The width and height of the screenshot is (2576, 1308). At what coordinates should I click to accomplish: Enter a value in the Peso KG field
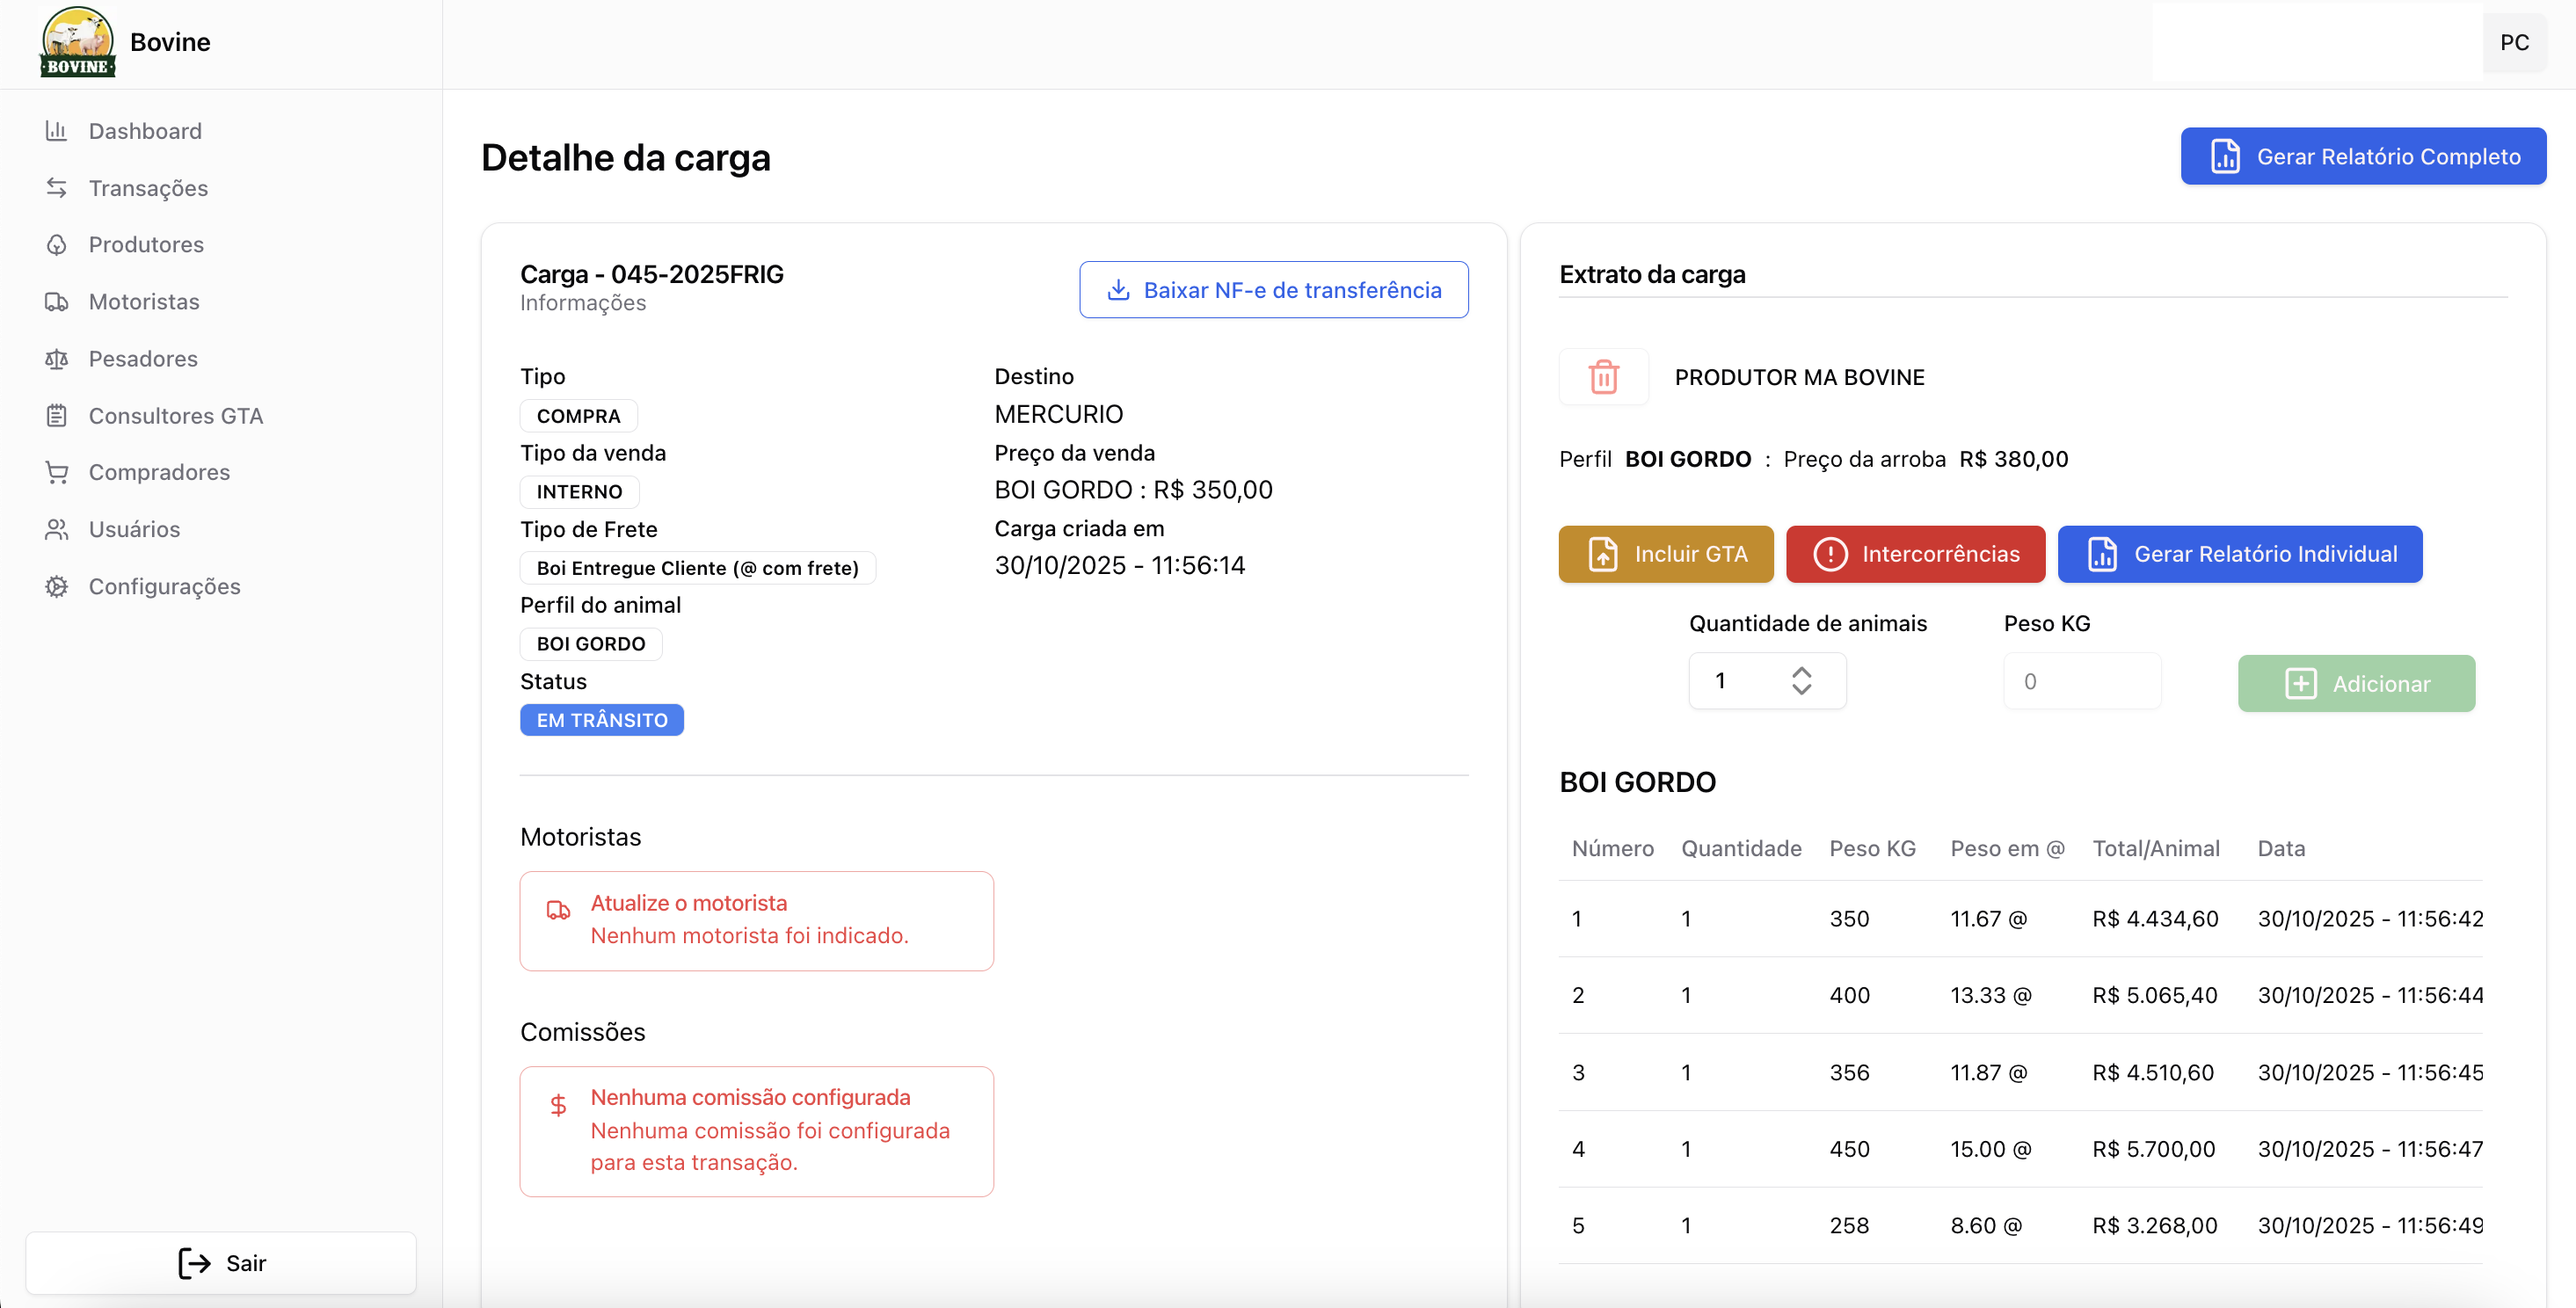(2083, 680)
